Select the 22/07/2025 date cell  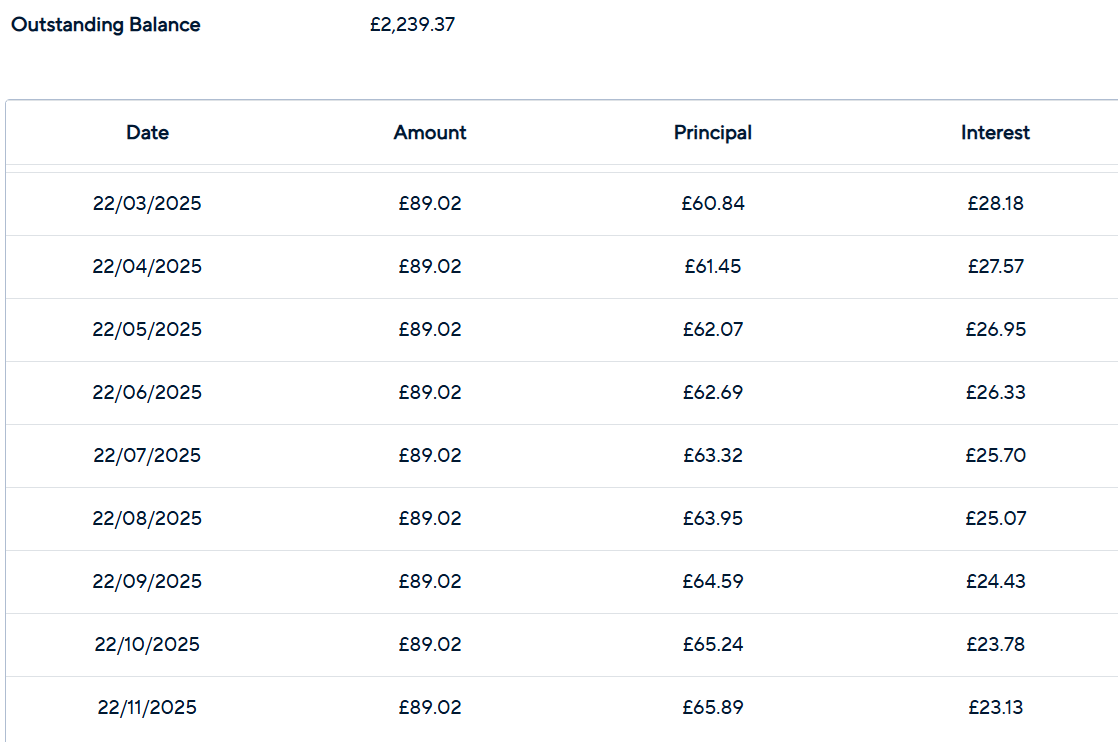pos(147,455)
